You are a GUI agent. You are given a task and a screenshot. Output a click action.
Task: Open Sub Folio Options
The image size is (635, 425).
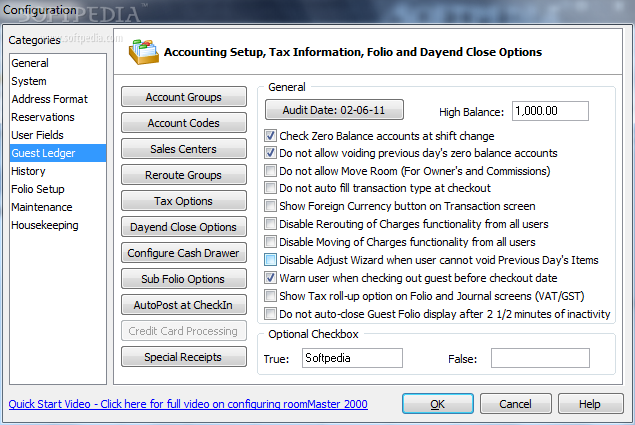pyautogui.click(x=184, y=279)
